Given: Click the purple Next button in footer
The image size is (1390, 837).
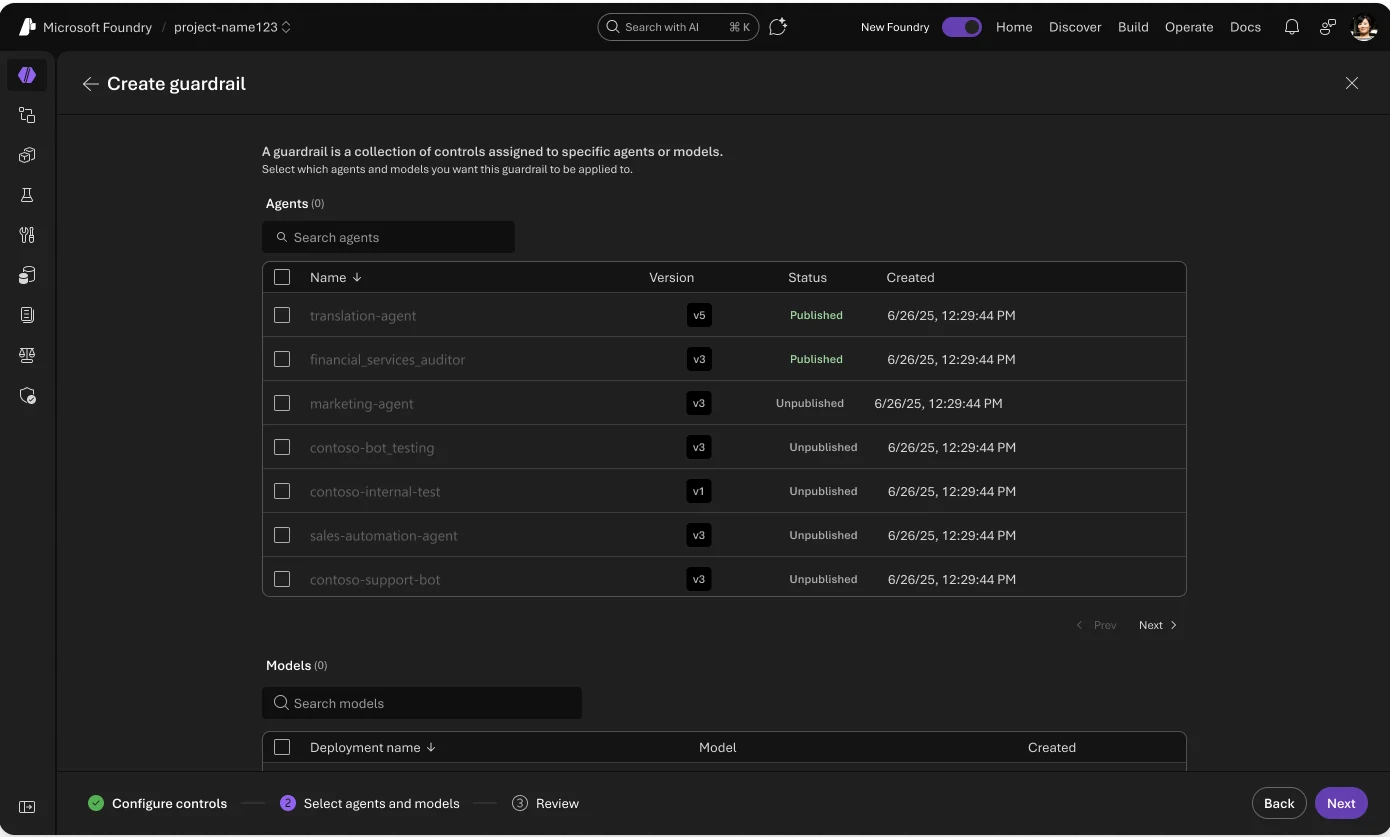Looking at the screenshot, I should click(x=1341, y=803).
